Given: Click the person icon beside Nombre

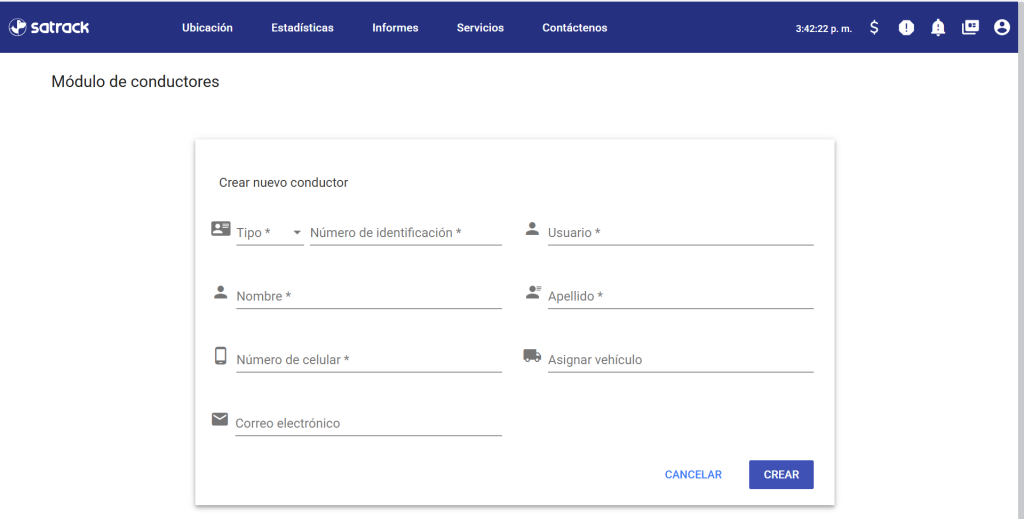Looking at the screenshot, I should click(221, 292).
